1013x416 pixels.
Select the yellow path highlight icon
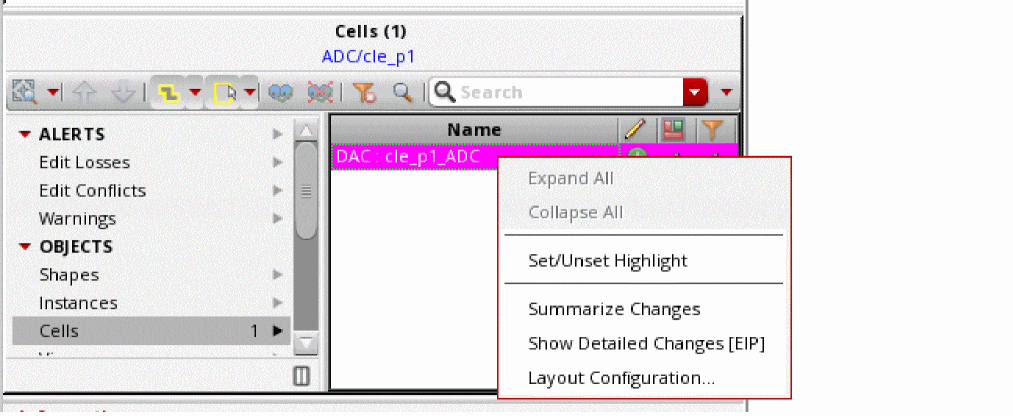168,93
